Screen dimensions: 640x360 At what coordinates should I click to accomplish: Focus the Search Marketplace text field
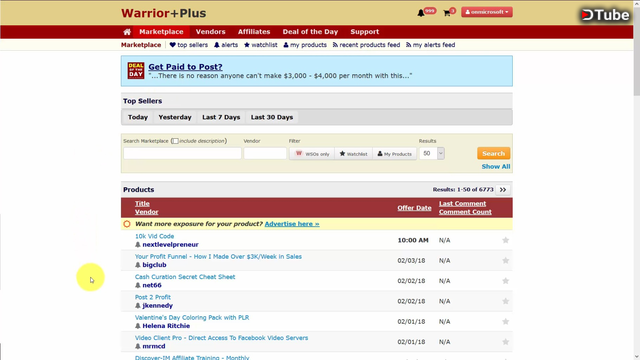click(x=182, y=153)
